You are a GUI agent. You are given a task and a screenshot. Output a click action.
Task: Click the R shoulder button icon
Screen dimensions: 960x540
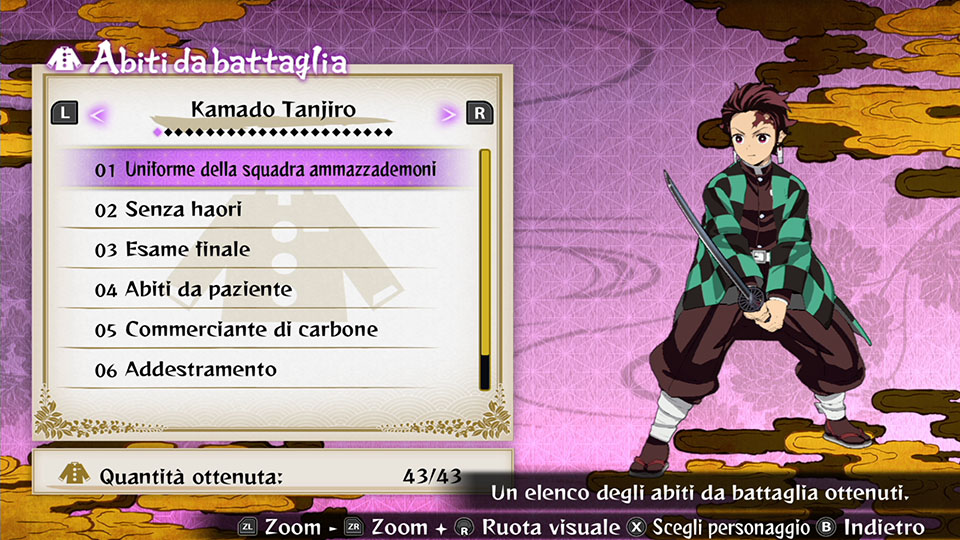(479, 113)
